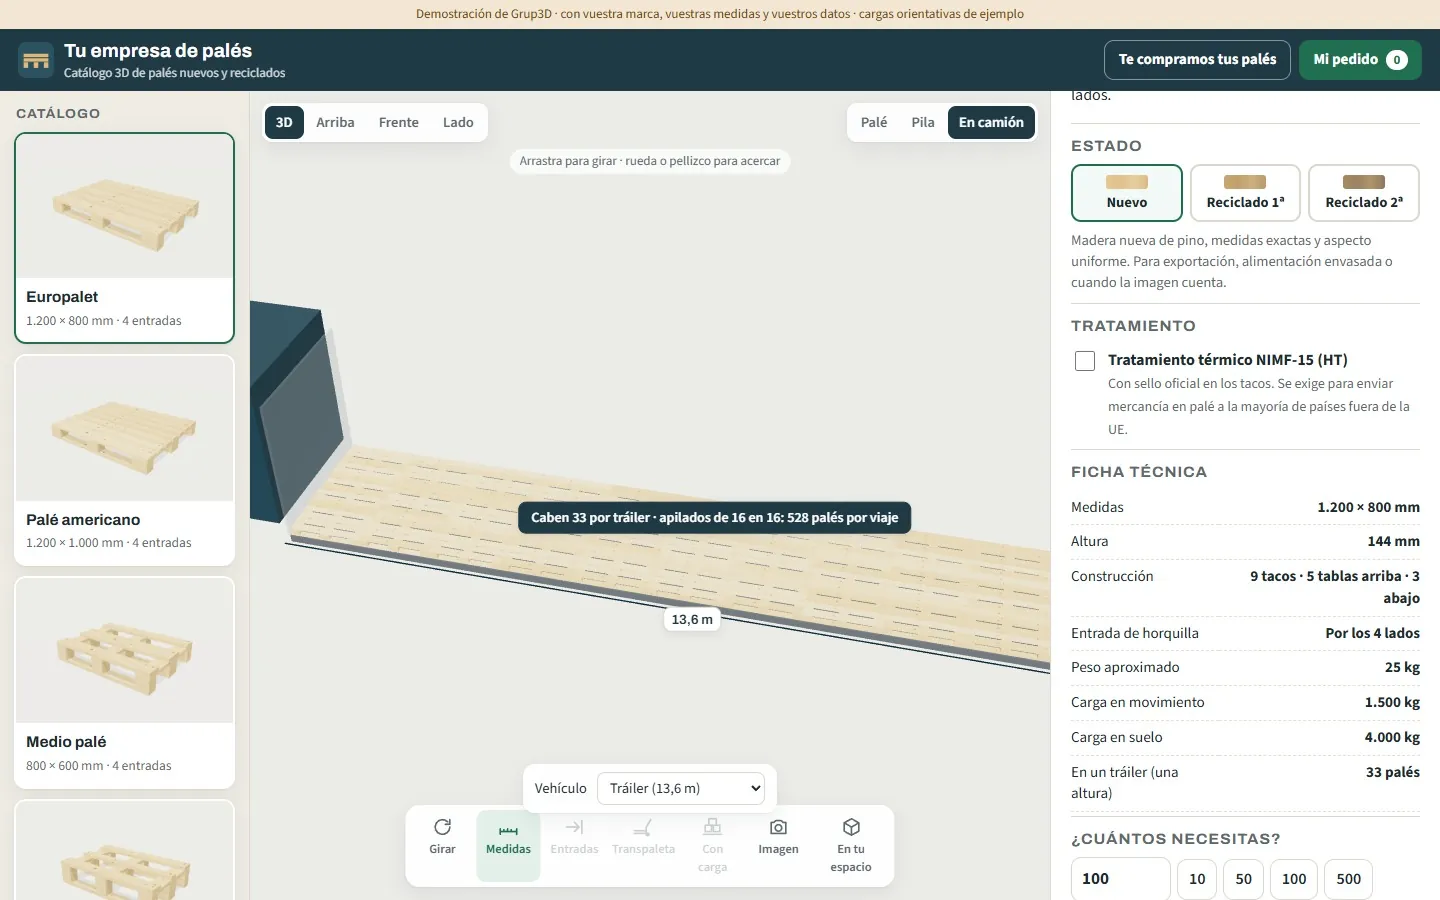Select the Reciclado 2ª condition option

coord(1364,193)
